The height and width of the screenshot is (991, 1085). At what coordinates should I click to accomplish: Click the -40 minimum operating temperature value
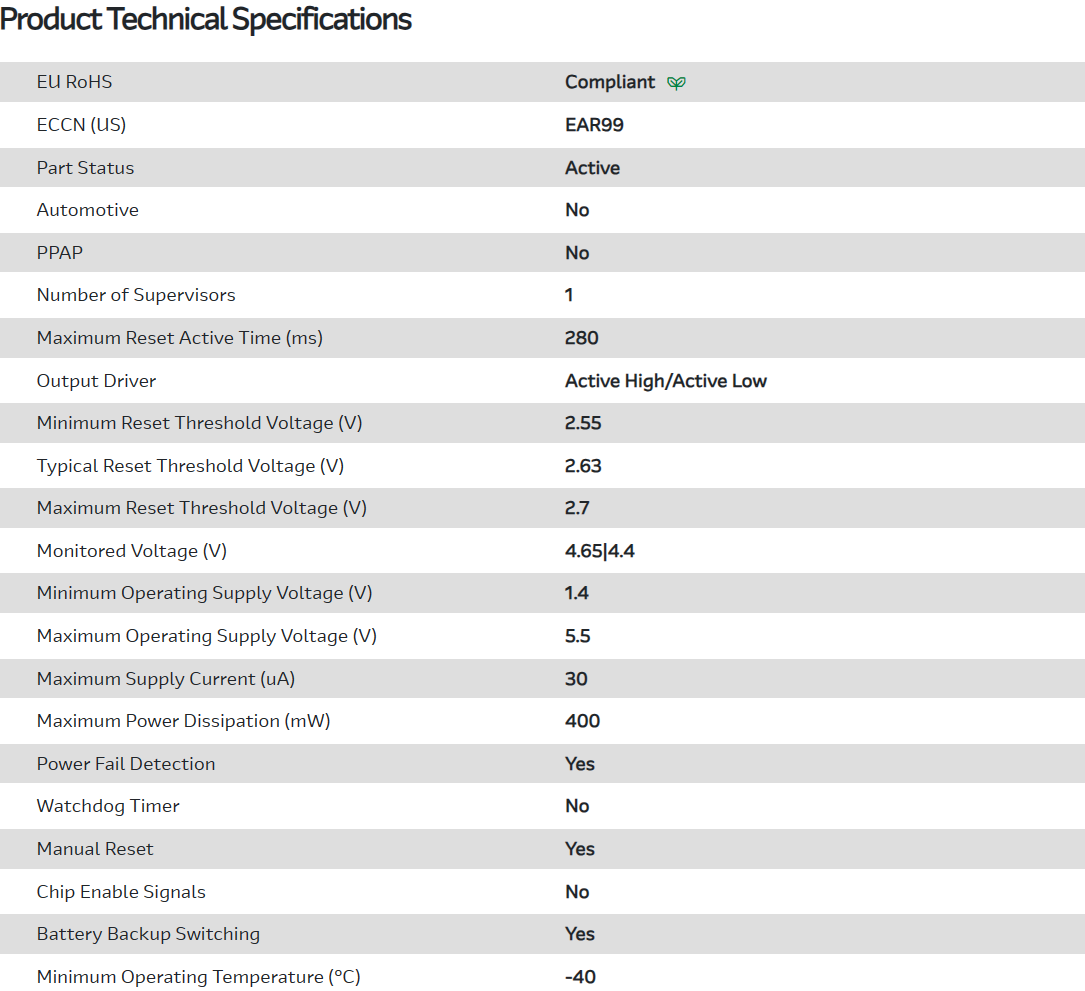[x=580, y=977]
